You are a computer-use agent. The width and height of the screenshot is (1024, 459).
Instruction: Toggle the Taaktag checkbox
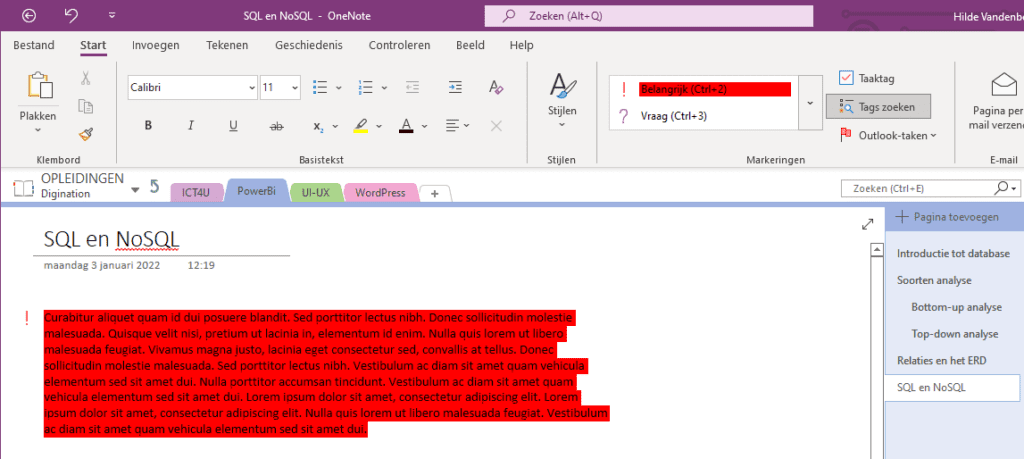click(847, 78)
